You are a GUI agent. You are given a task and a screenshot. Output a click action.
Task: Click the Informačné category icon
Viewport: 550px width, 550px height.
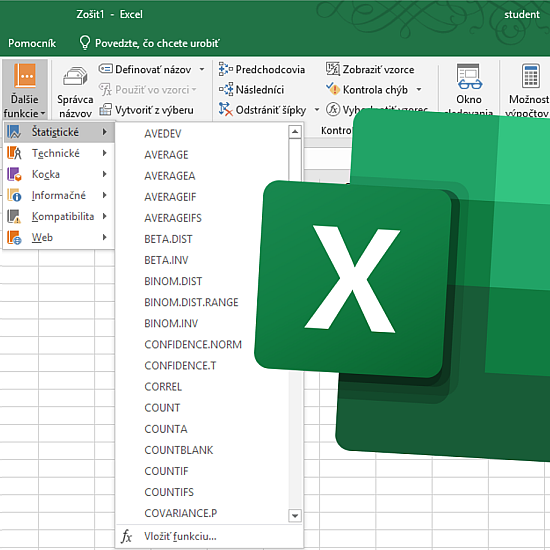point(14,195)
